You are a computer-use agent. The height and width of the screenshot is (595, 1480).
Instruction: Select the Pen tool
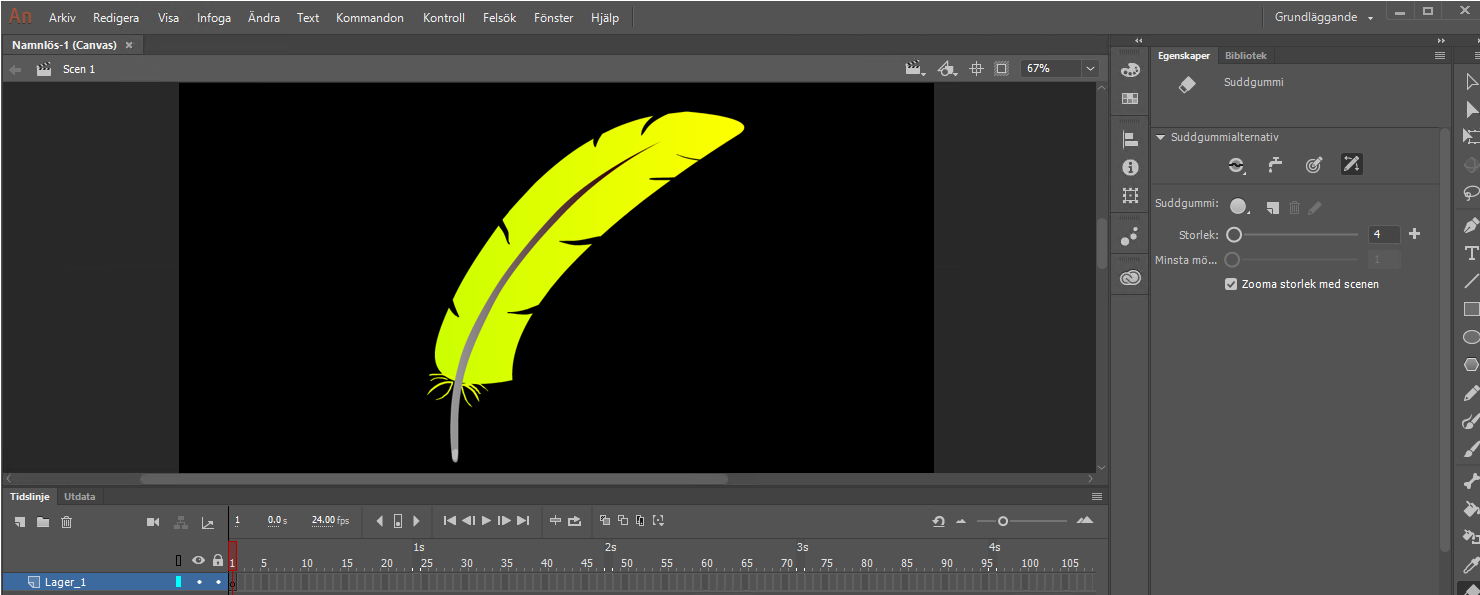pos(1471,225)
